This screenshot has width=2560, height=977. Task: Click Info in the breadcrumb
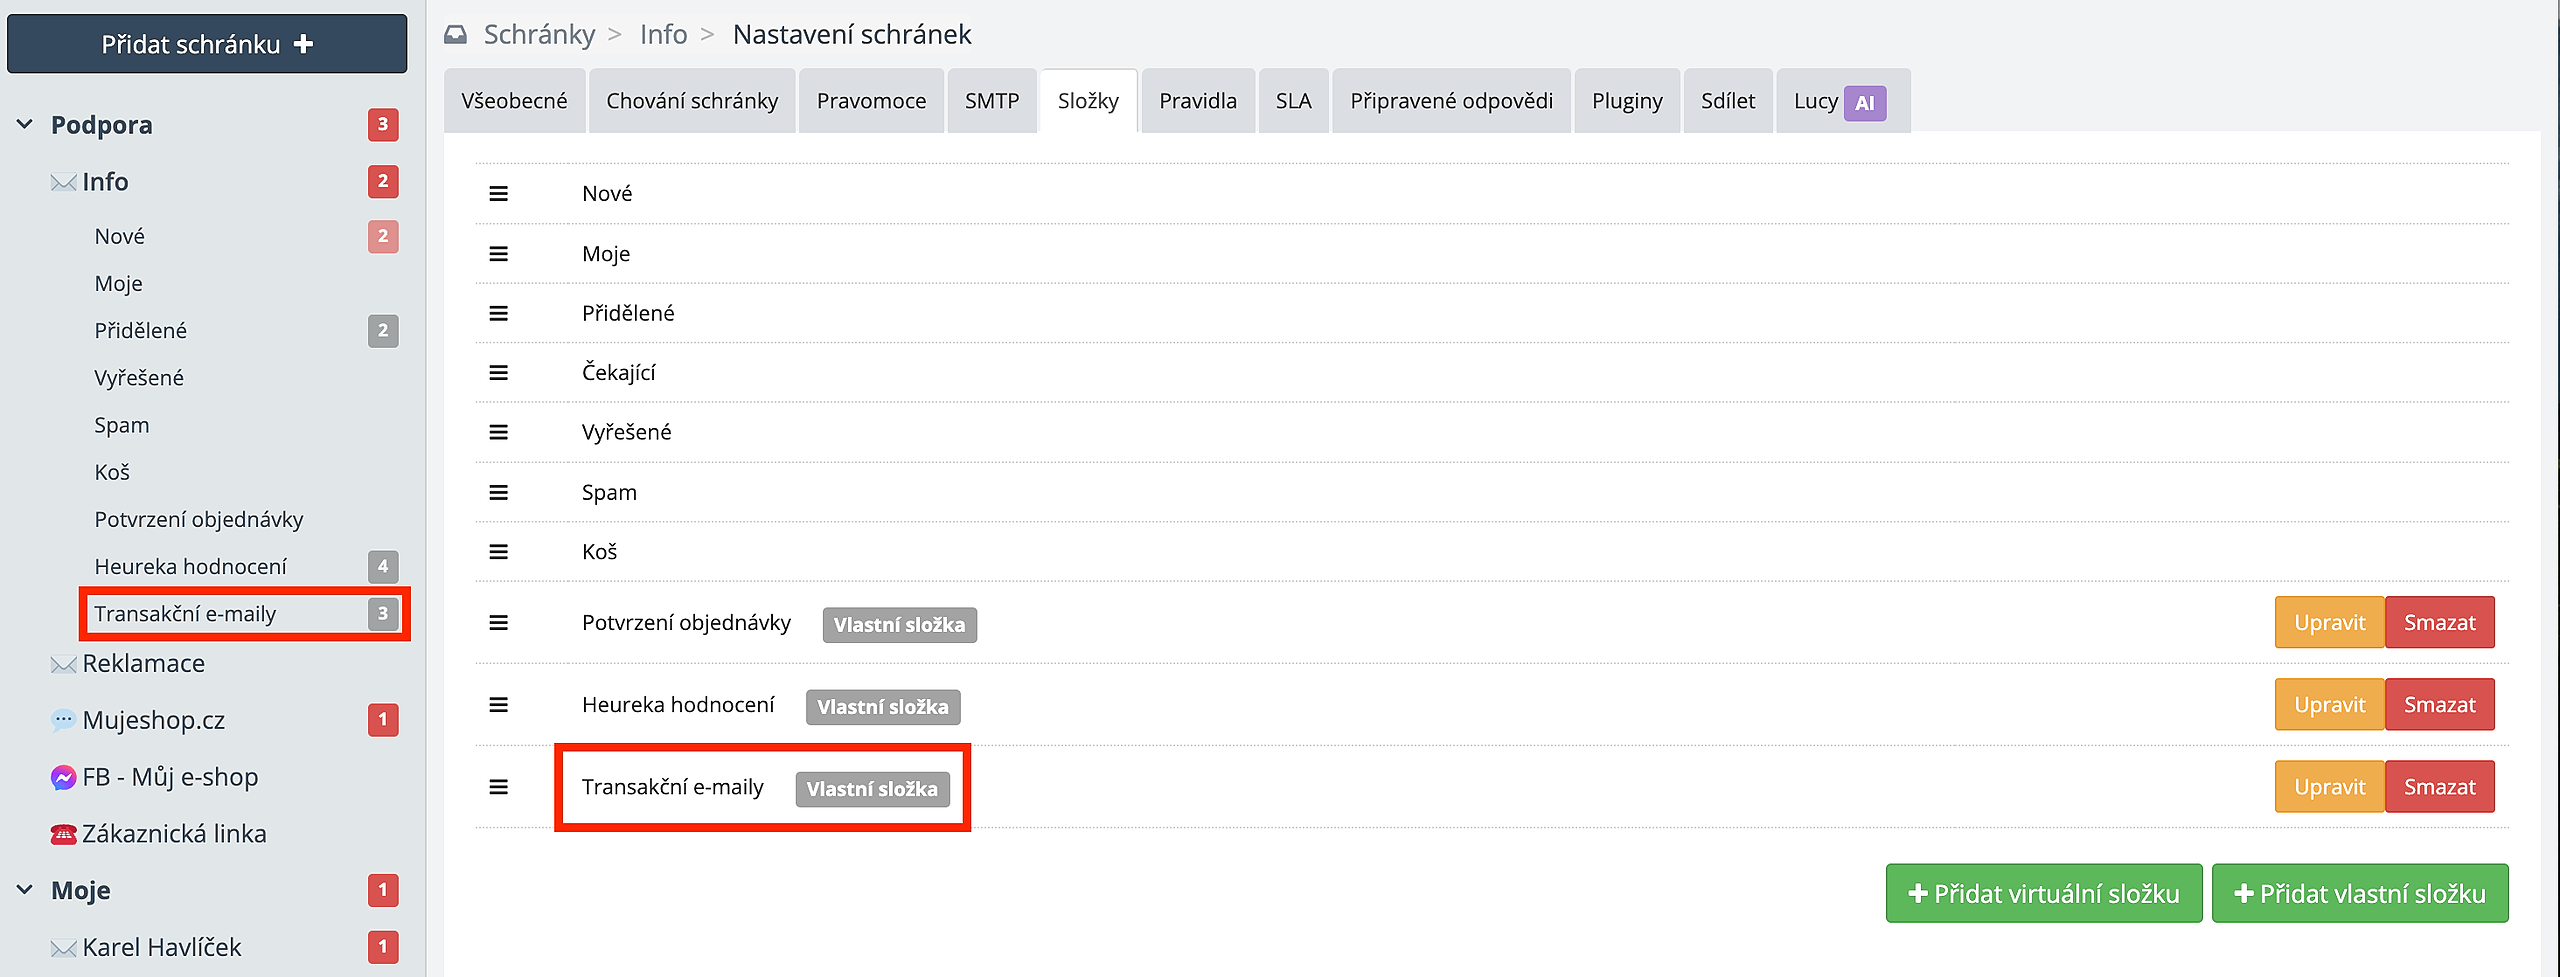coord(664,35)
